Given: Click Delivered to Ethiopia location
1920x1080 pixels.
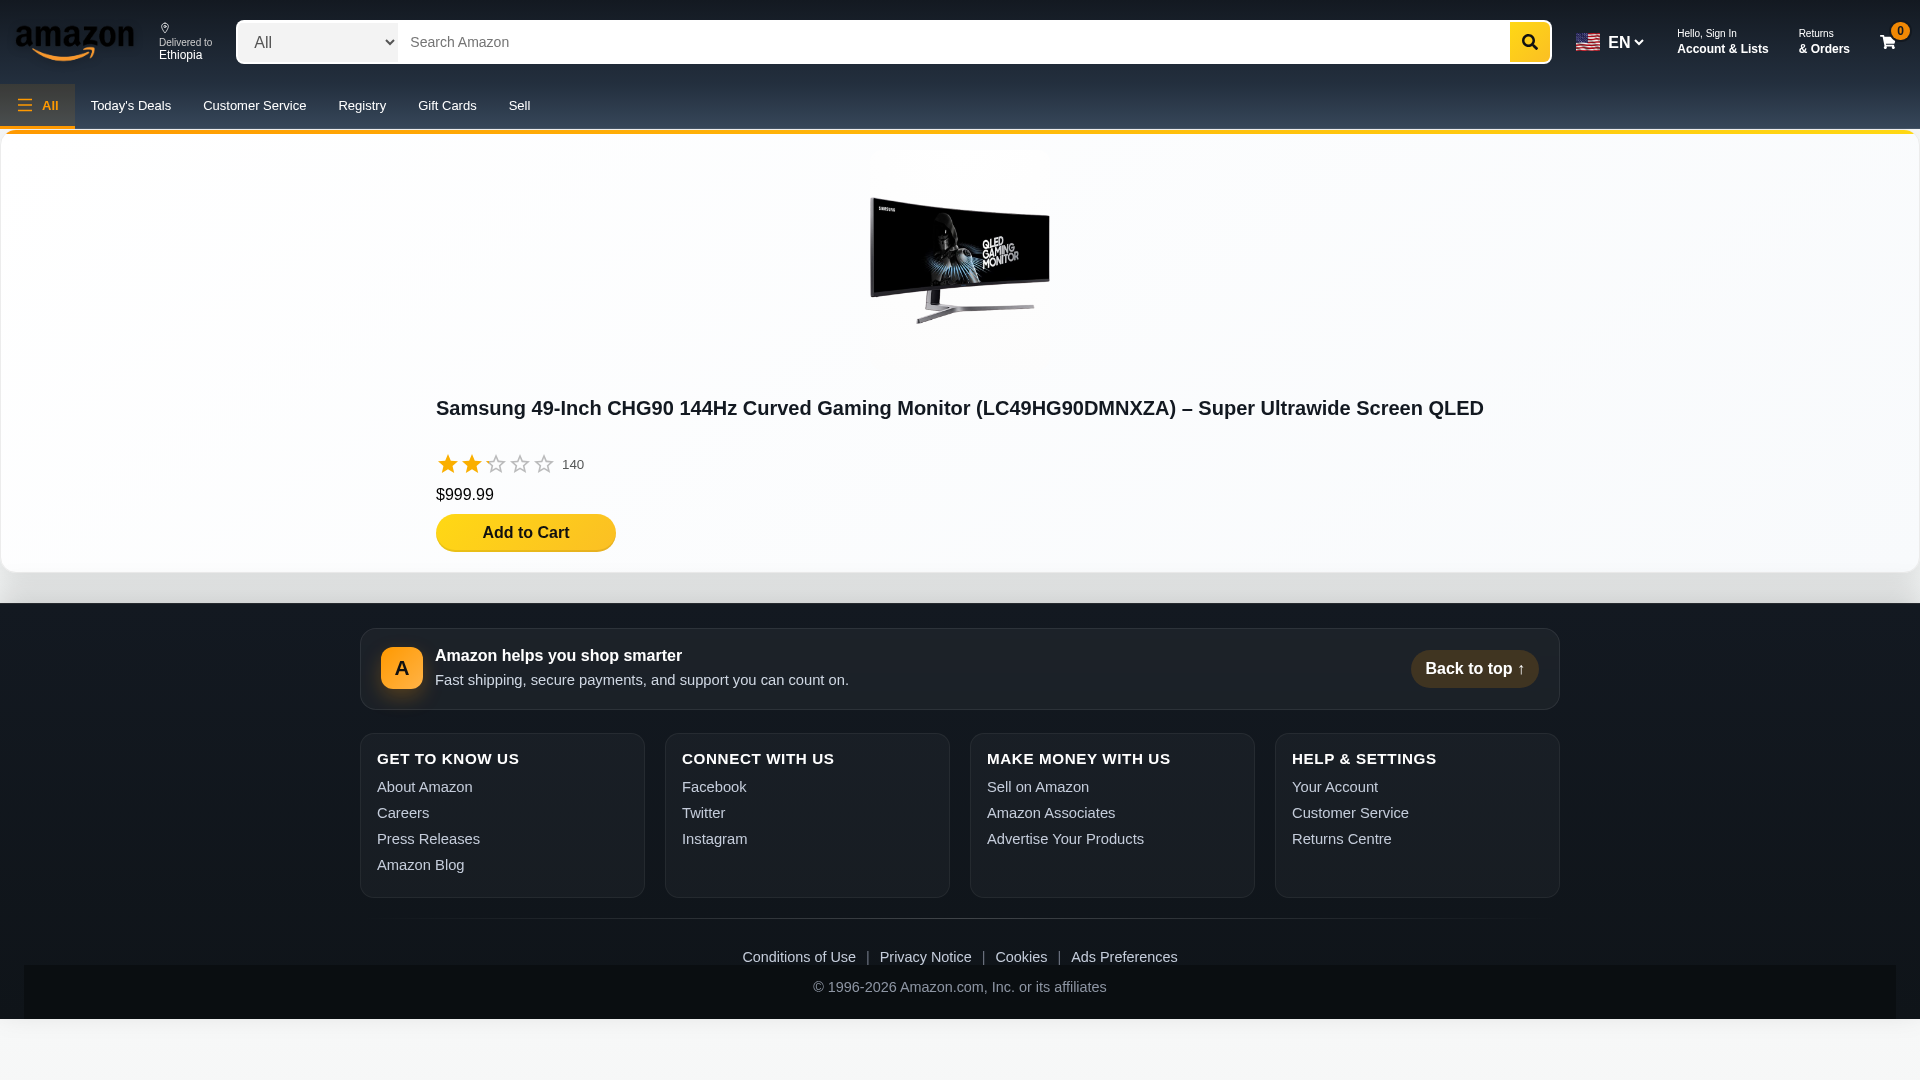Looking at the screenshot, I should click(x=186, y=42).
